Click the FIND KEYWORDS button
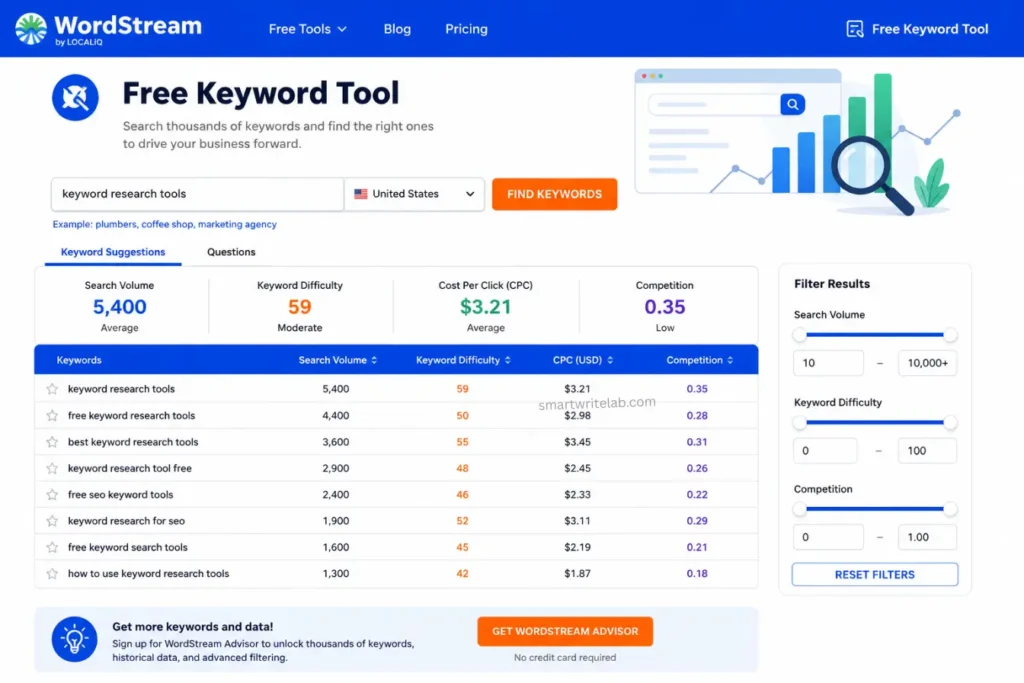The width and height of the screenshot is (1024, 683). point(554,194)
